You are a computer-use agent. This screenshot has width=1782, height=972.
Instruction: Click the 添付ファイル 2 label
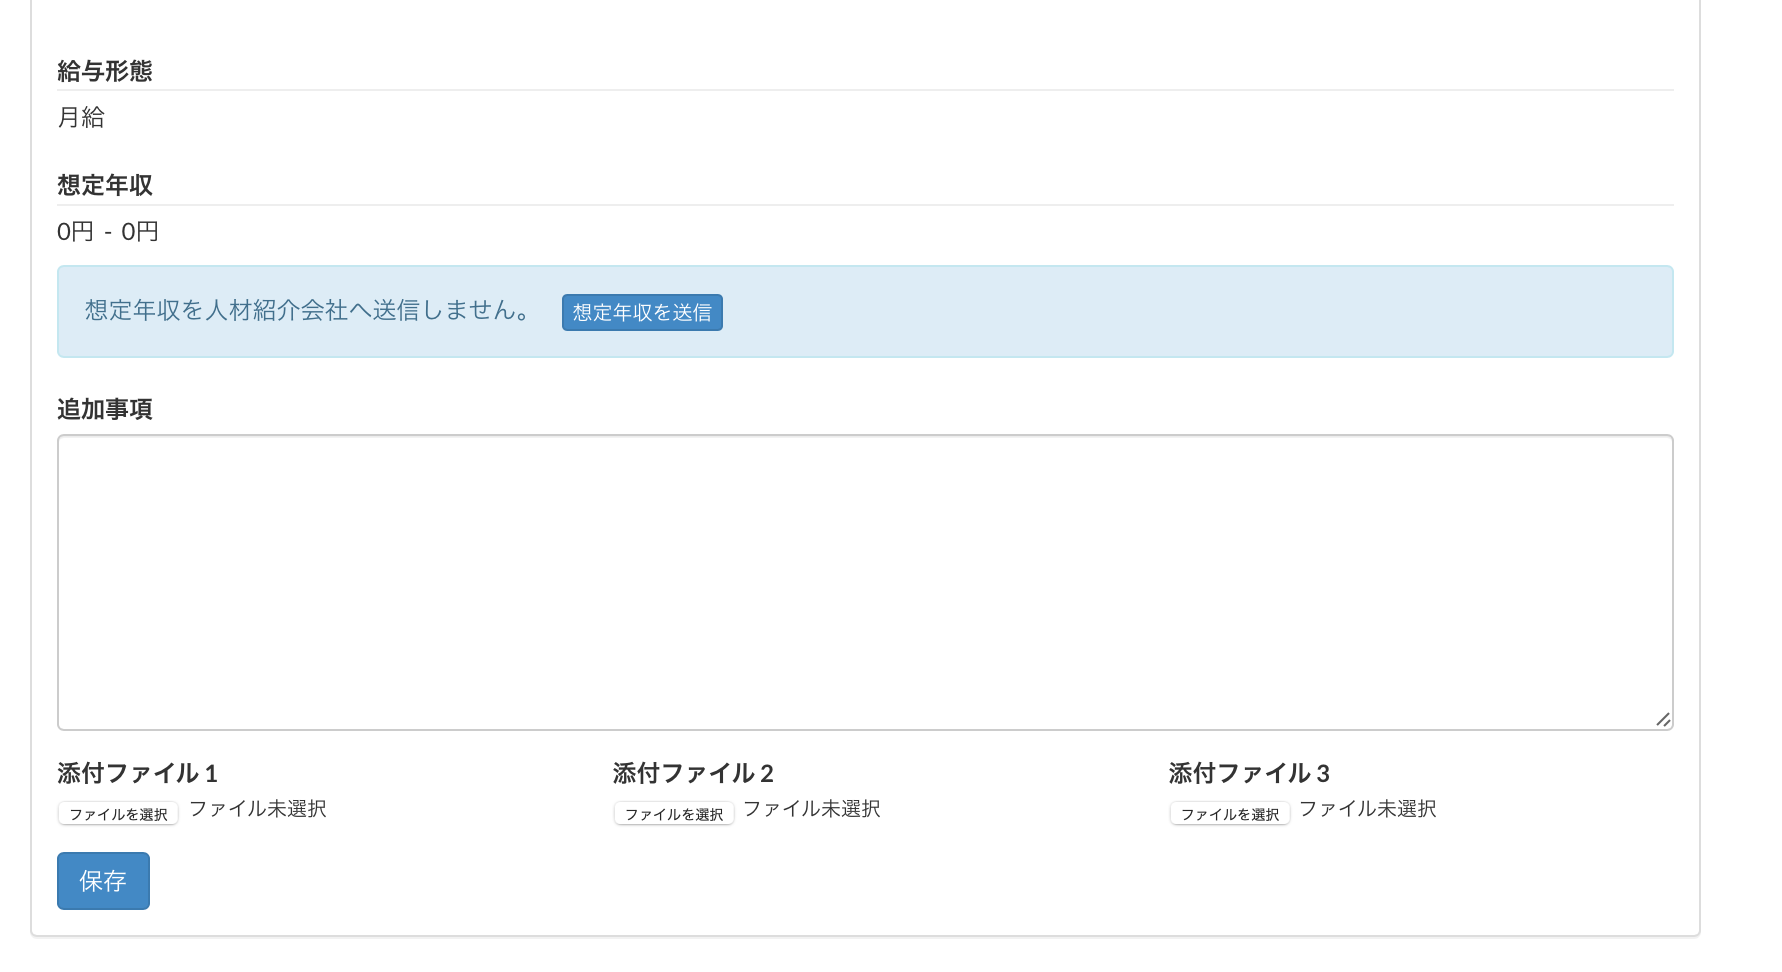693,773
